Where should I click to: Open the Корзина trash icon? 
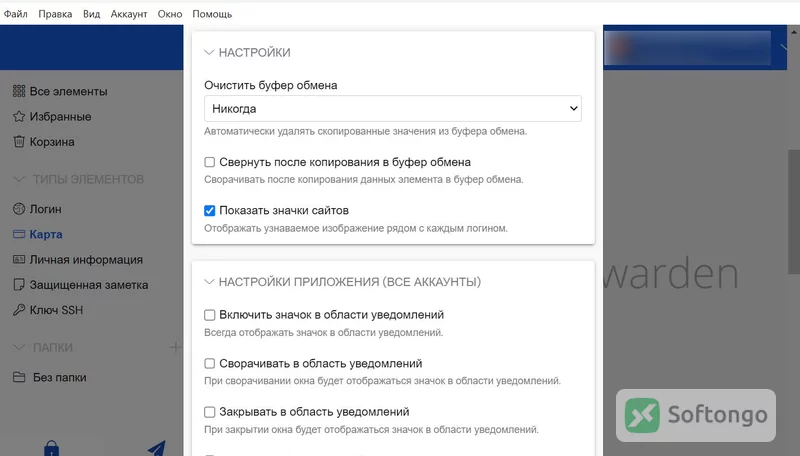[19, 141]
